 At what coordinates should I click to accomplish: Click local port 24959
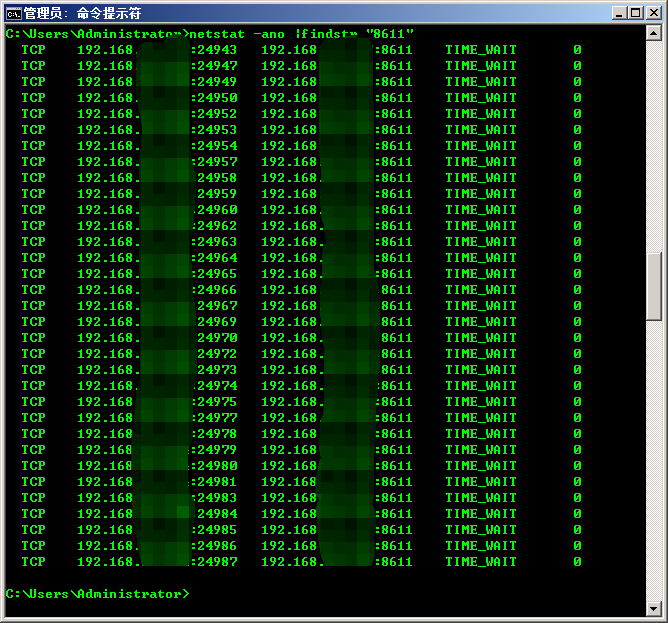point(217,194)
